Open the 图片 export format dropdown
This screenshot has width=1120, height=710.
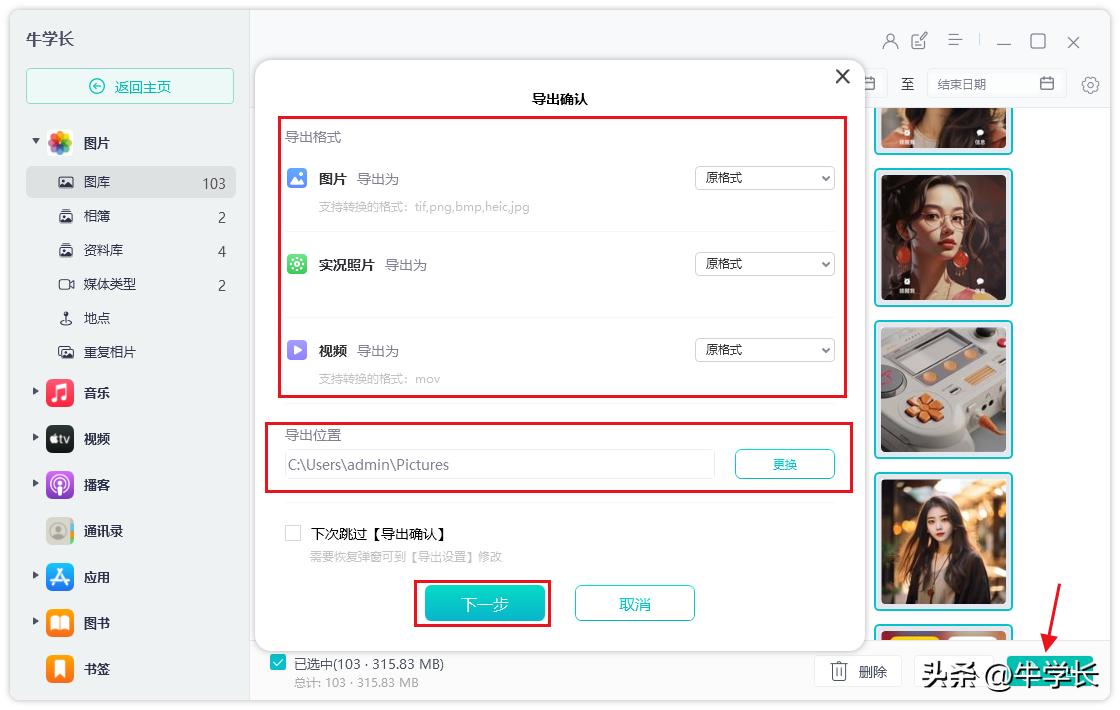pos(764,178)
